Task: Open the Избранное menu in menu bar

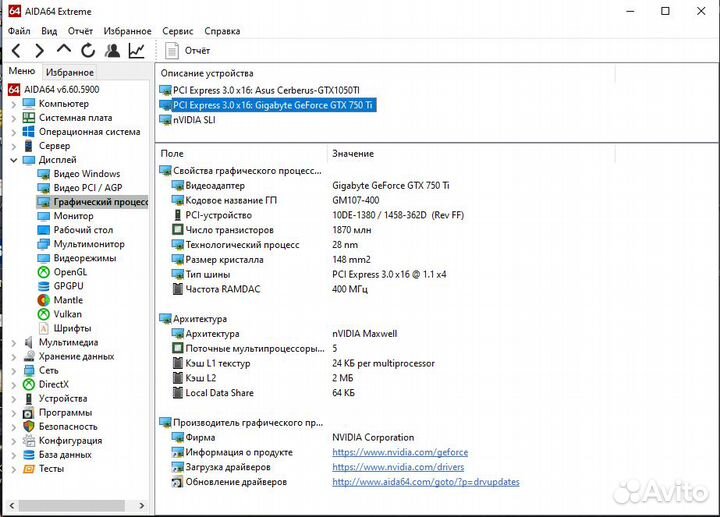Action: (x=127, y=31)
